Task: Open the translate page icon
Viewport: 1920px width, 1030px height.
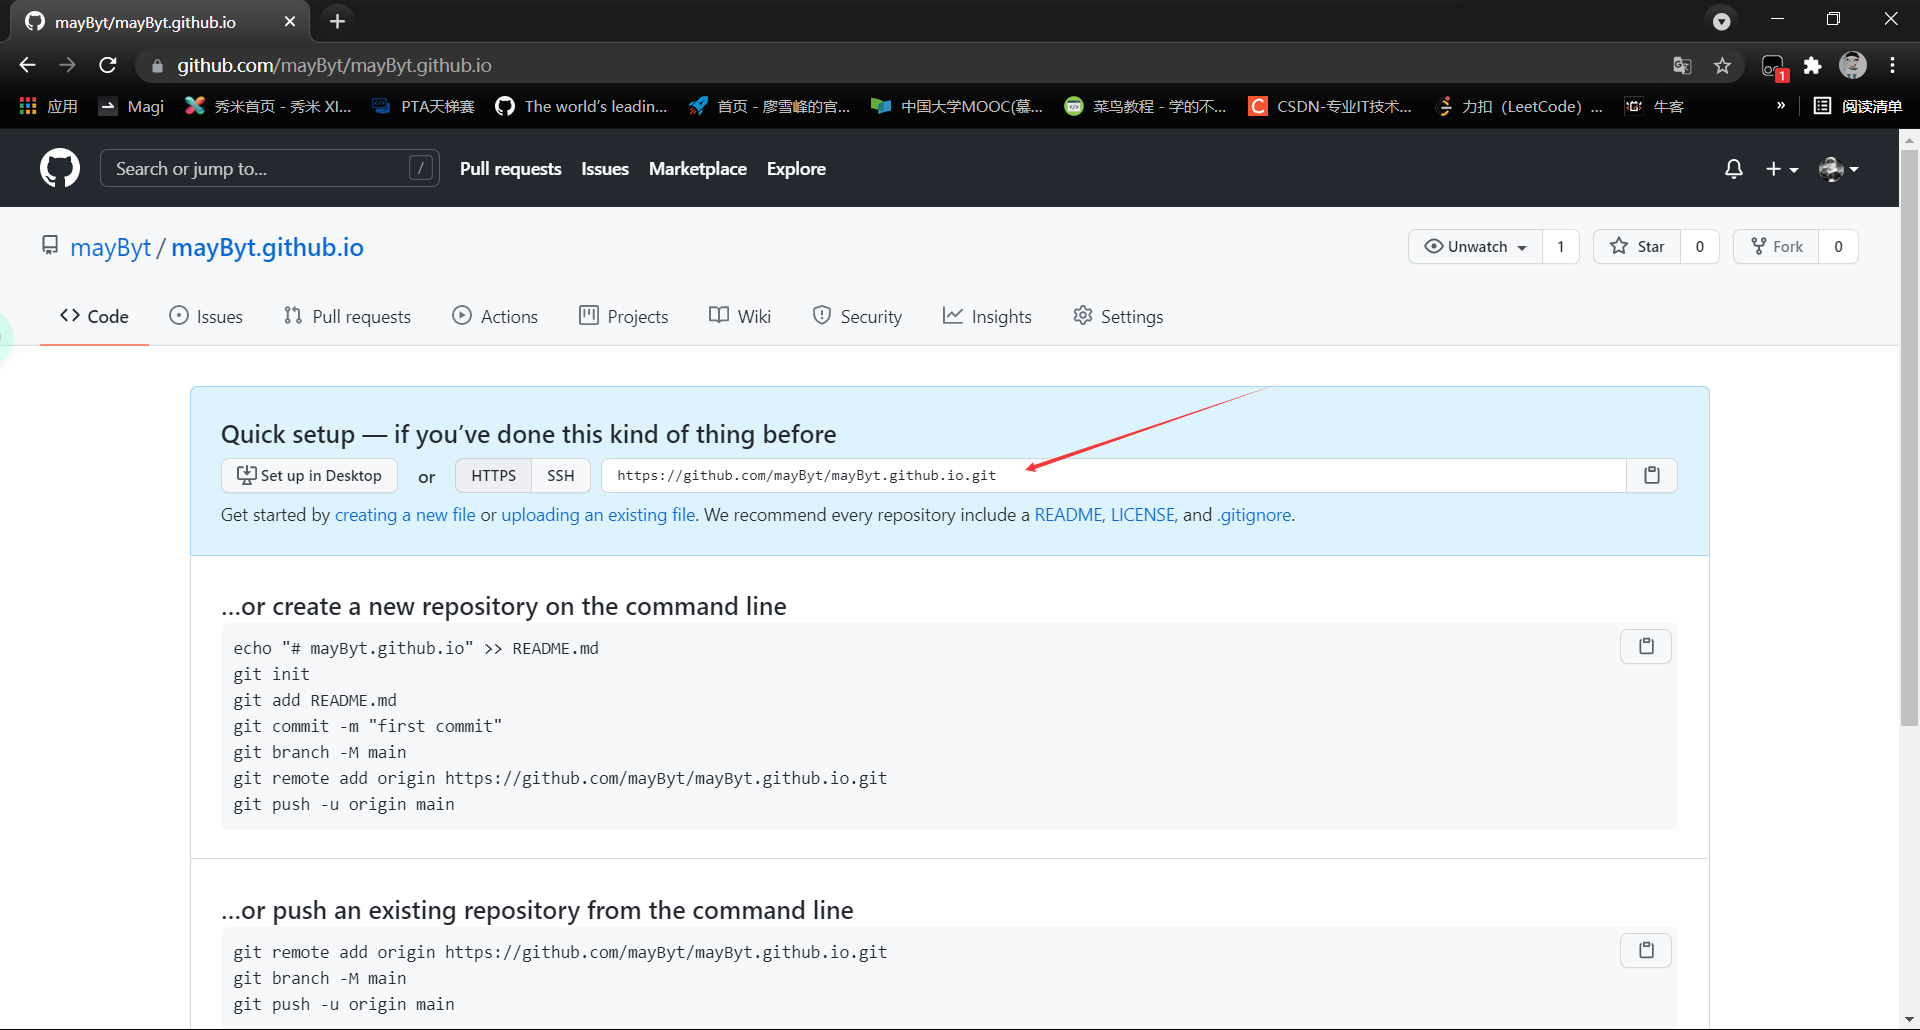Action: coord(1682,65)
